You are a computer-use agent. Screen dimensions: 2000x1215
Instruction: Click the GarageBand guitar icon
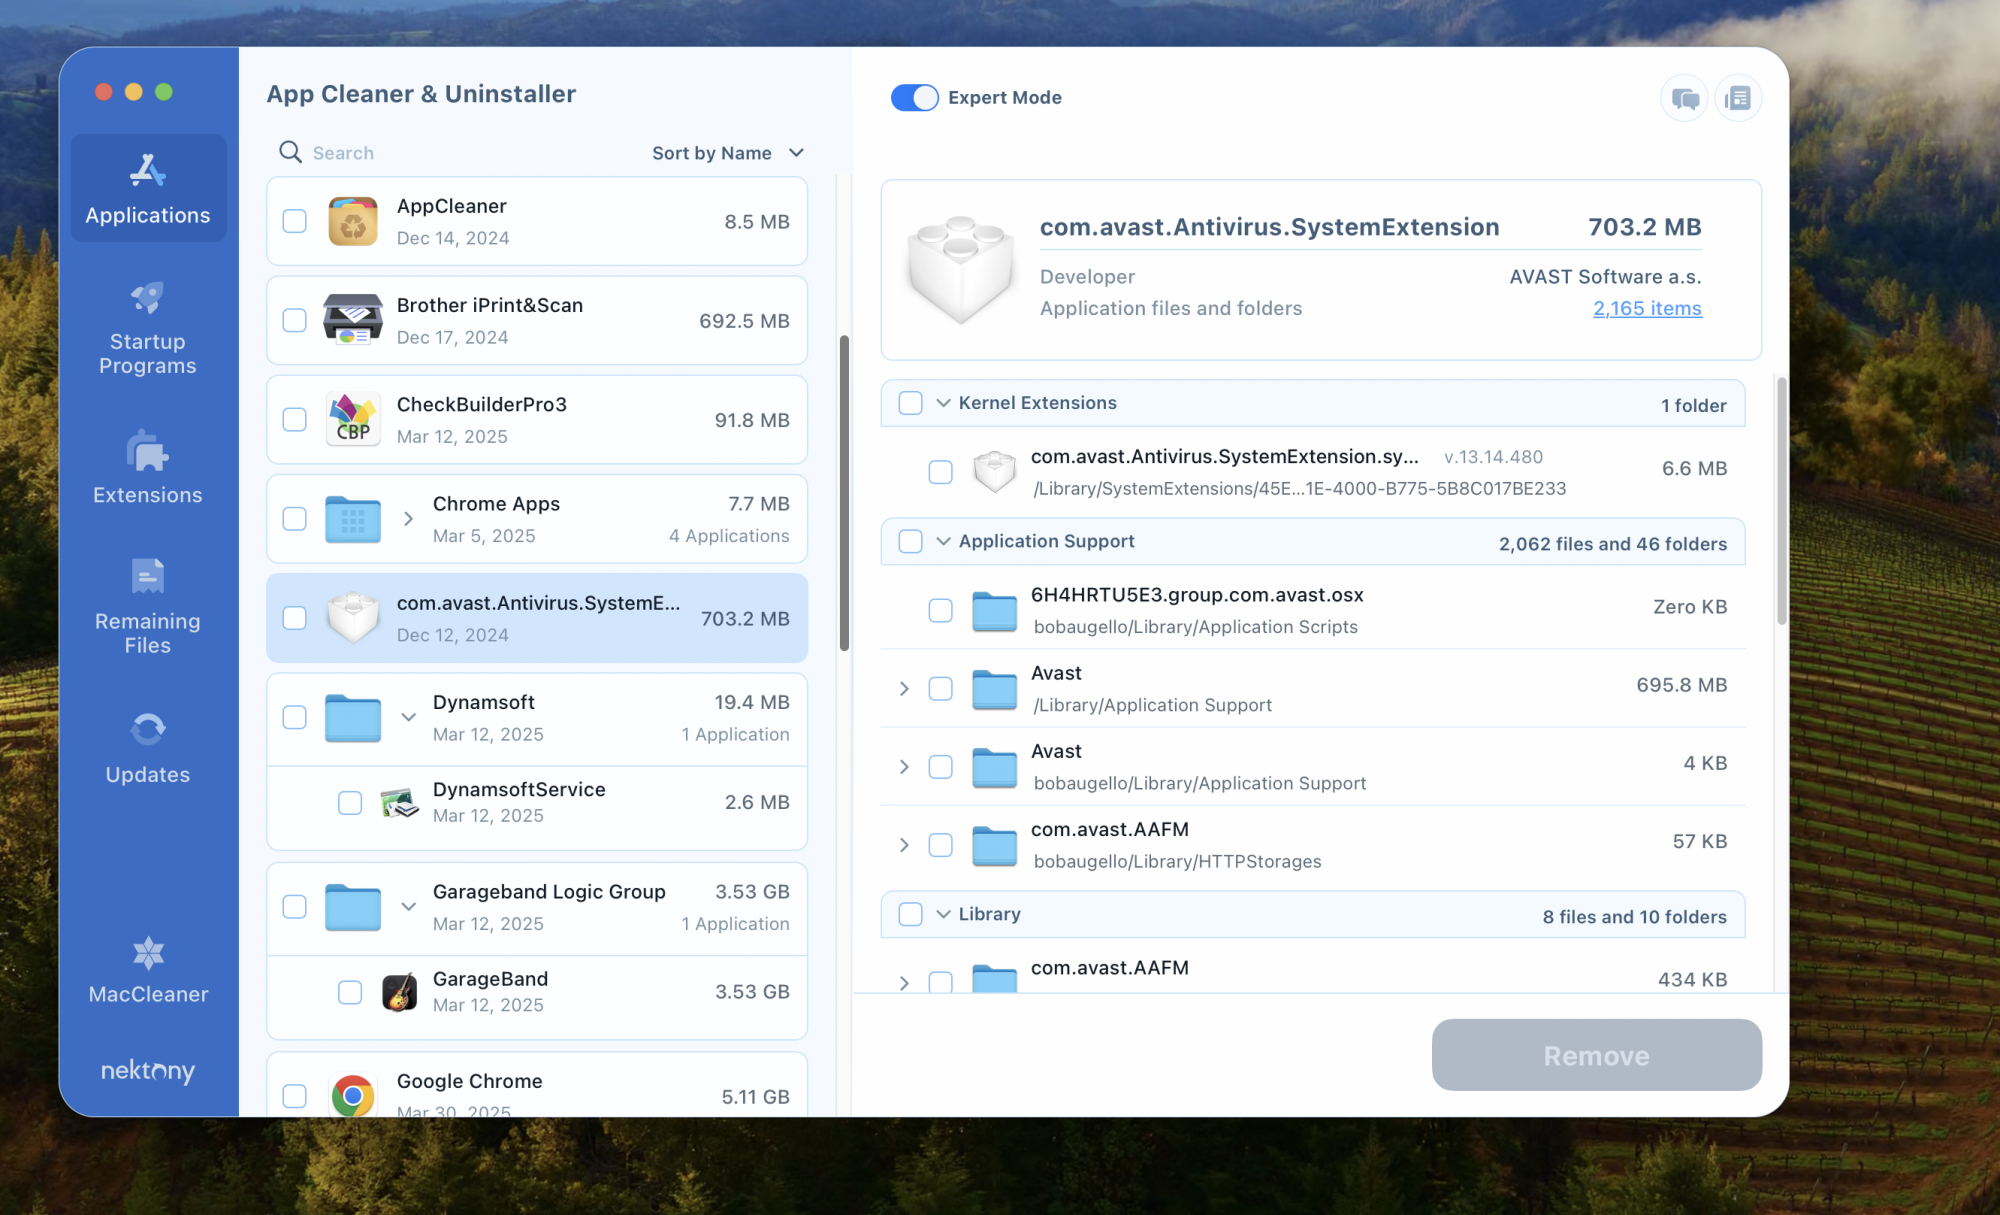coord(400,992)
